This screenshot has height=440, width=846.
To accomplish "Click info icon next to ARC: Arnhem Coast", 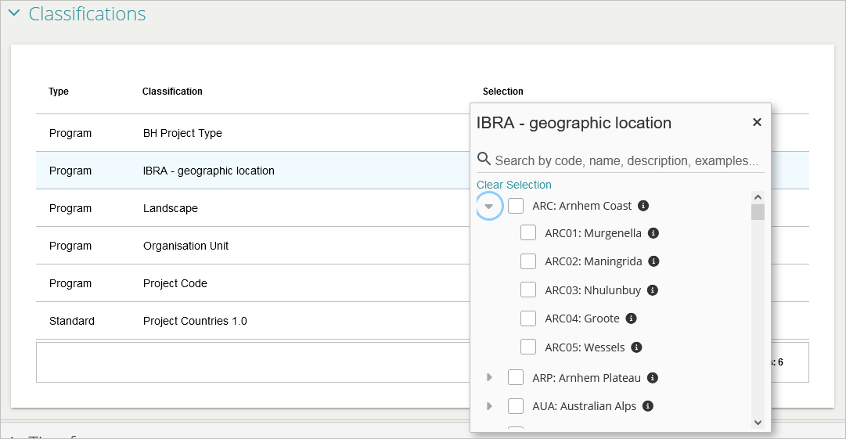I will coord(643,206).
